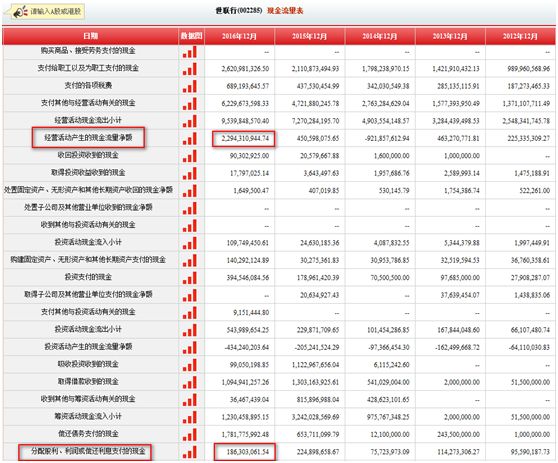Open chart icon for 支付其他与投资活动有关的现金 row

point(190,313)
